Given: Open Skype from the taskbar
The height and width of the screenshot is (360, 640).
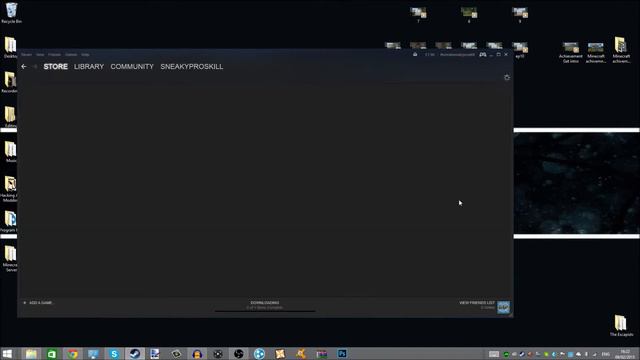Looking at the screenshot, I should click(x=114, y=353).
